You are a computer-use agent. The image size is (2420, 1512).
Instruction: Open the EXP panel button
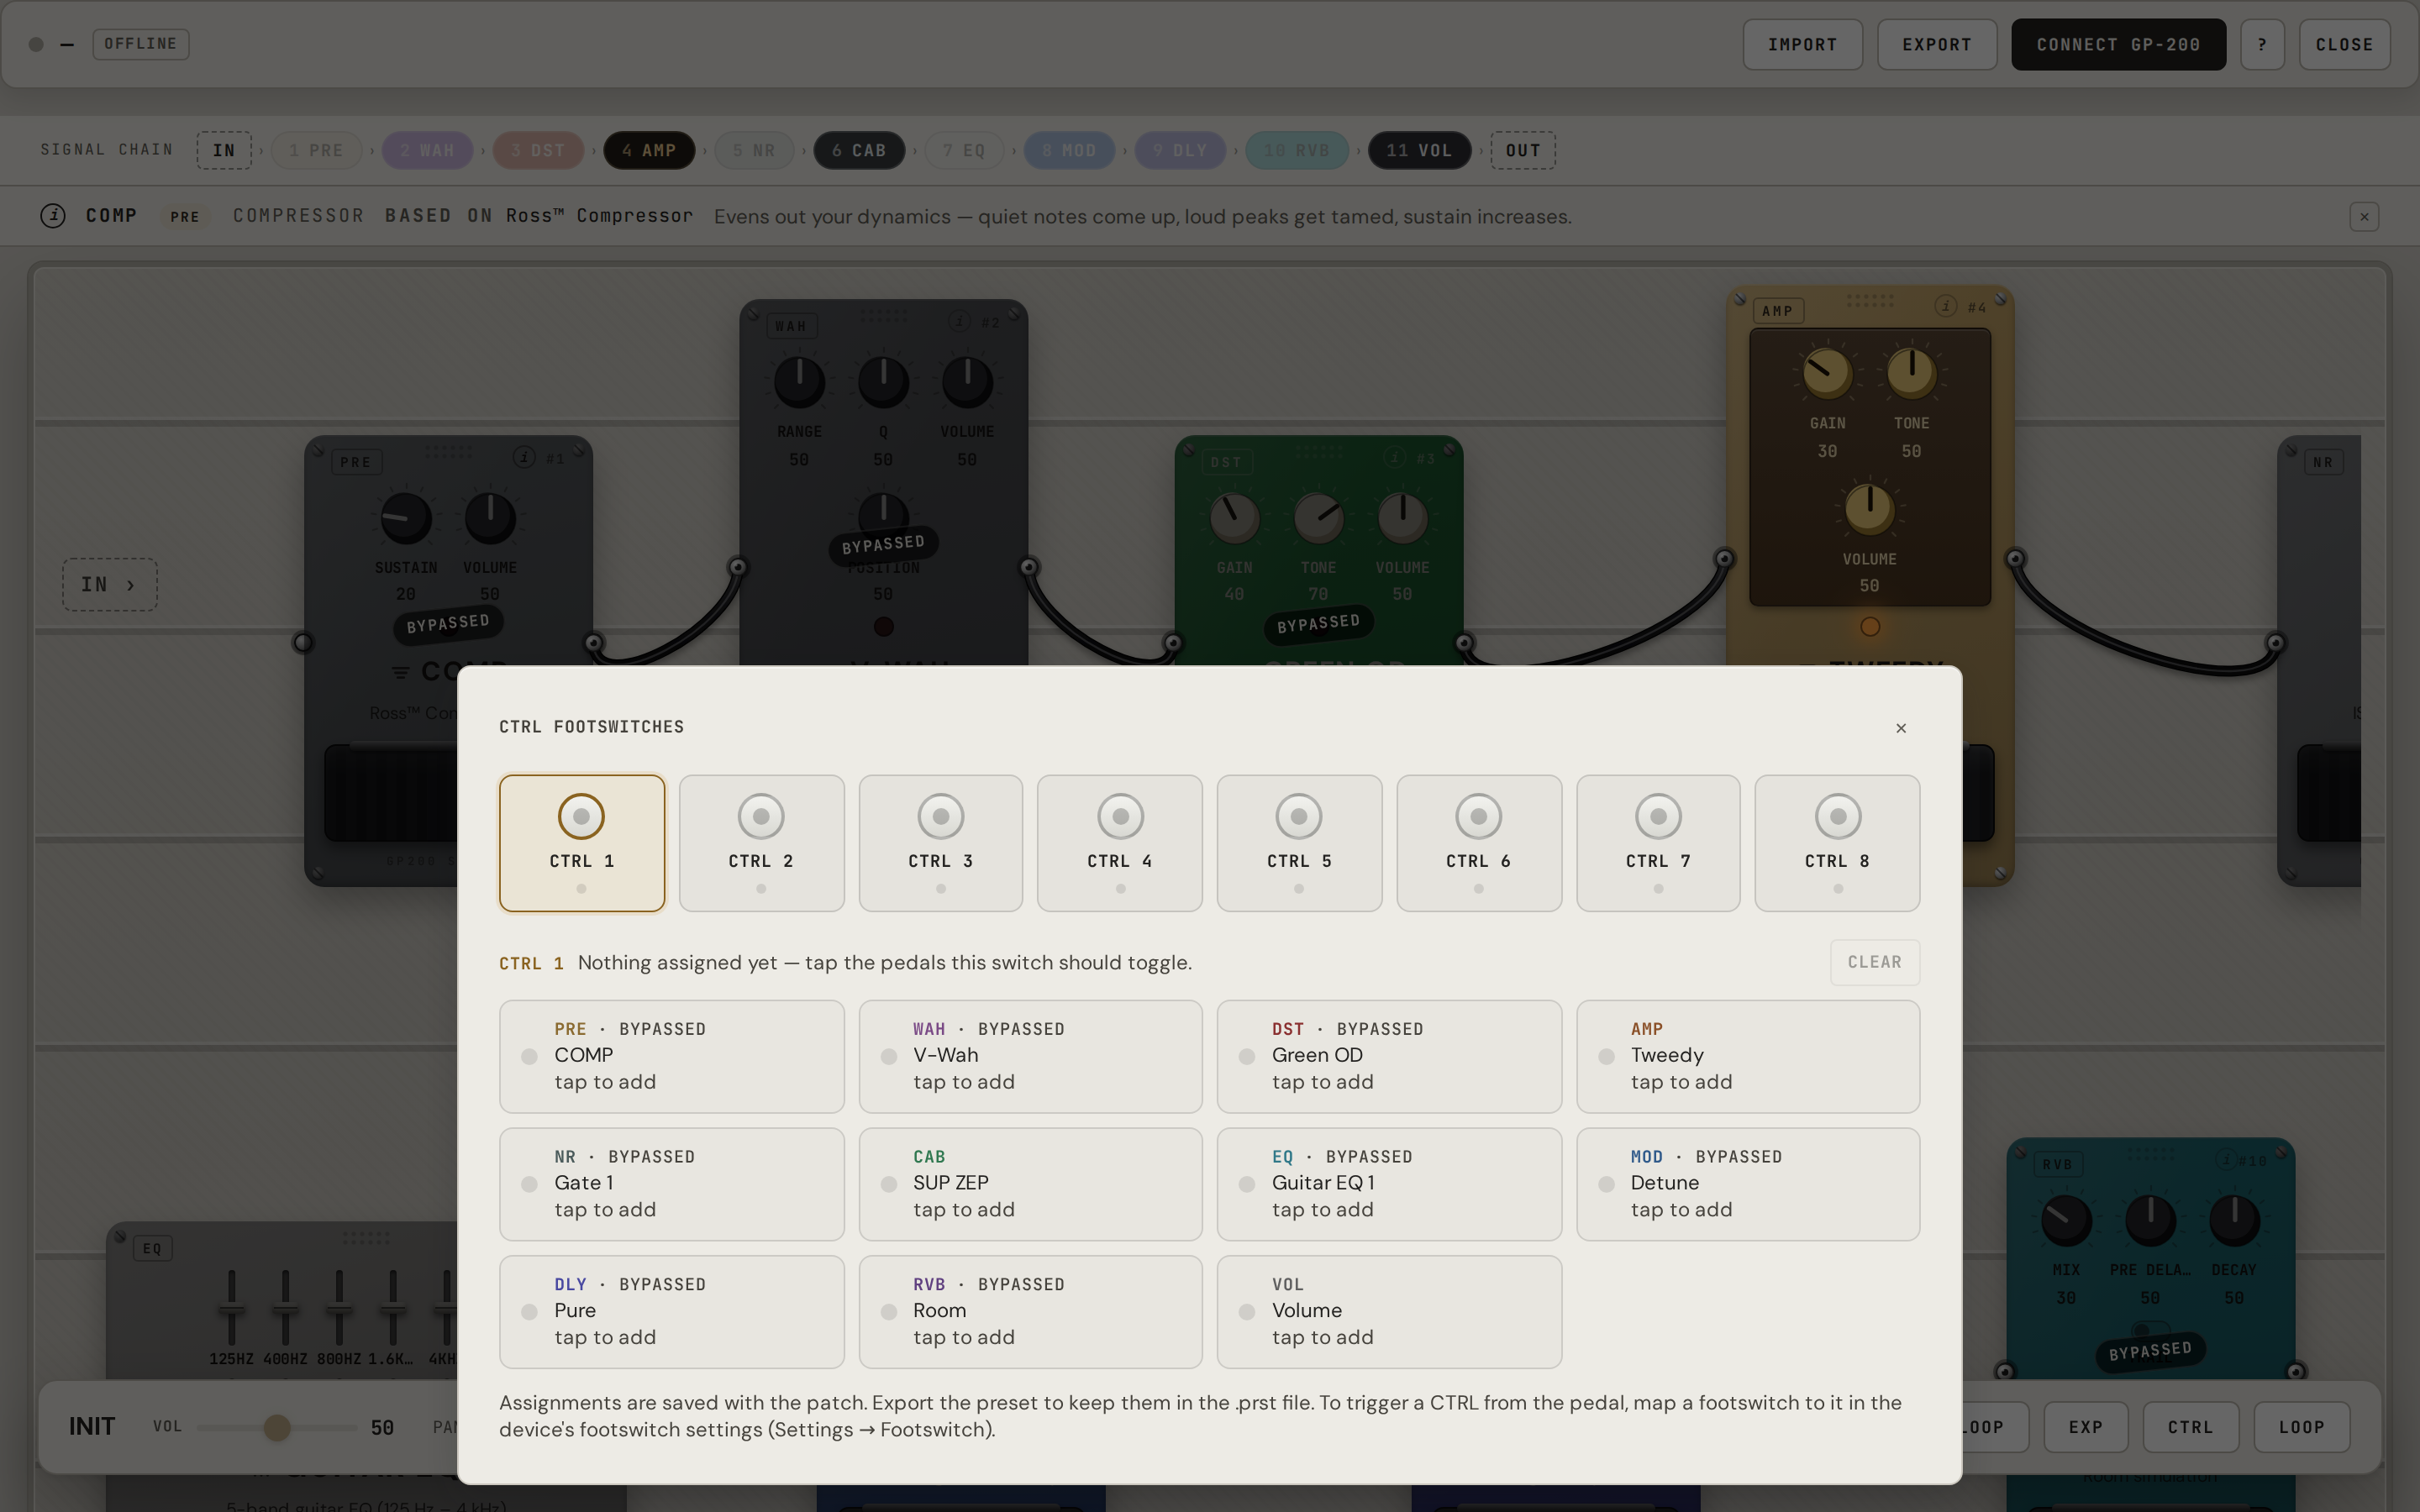[x=2085, y=1427]
